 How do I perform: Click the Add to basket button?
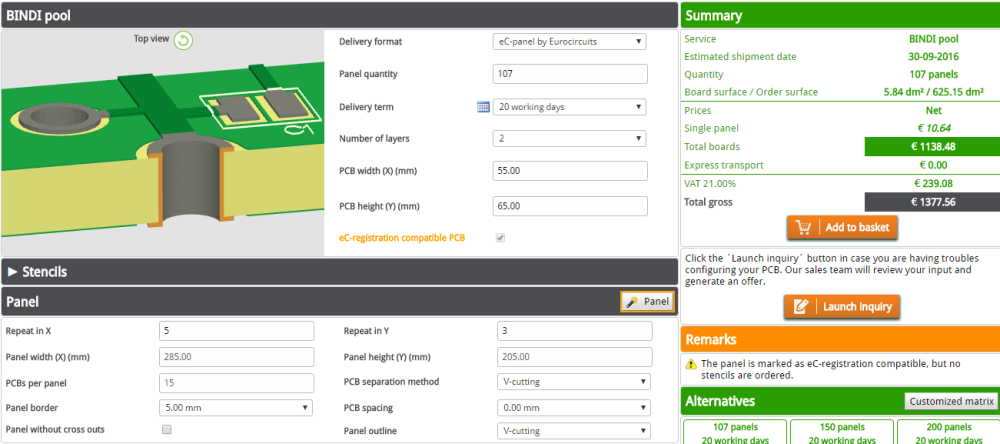(842, 228)
